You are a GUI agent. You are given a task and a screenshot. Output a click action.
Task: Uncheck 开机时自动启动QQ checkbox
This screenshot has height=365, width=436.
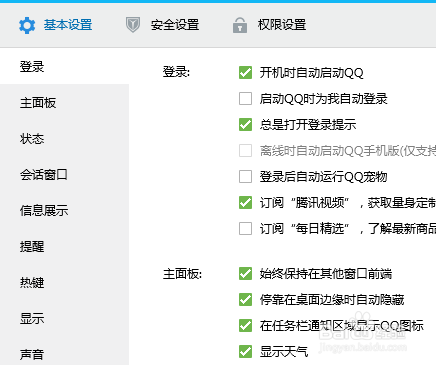pyautogui.click(x=245, y=72)
